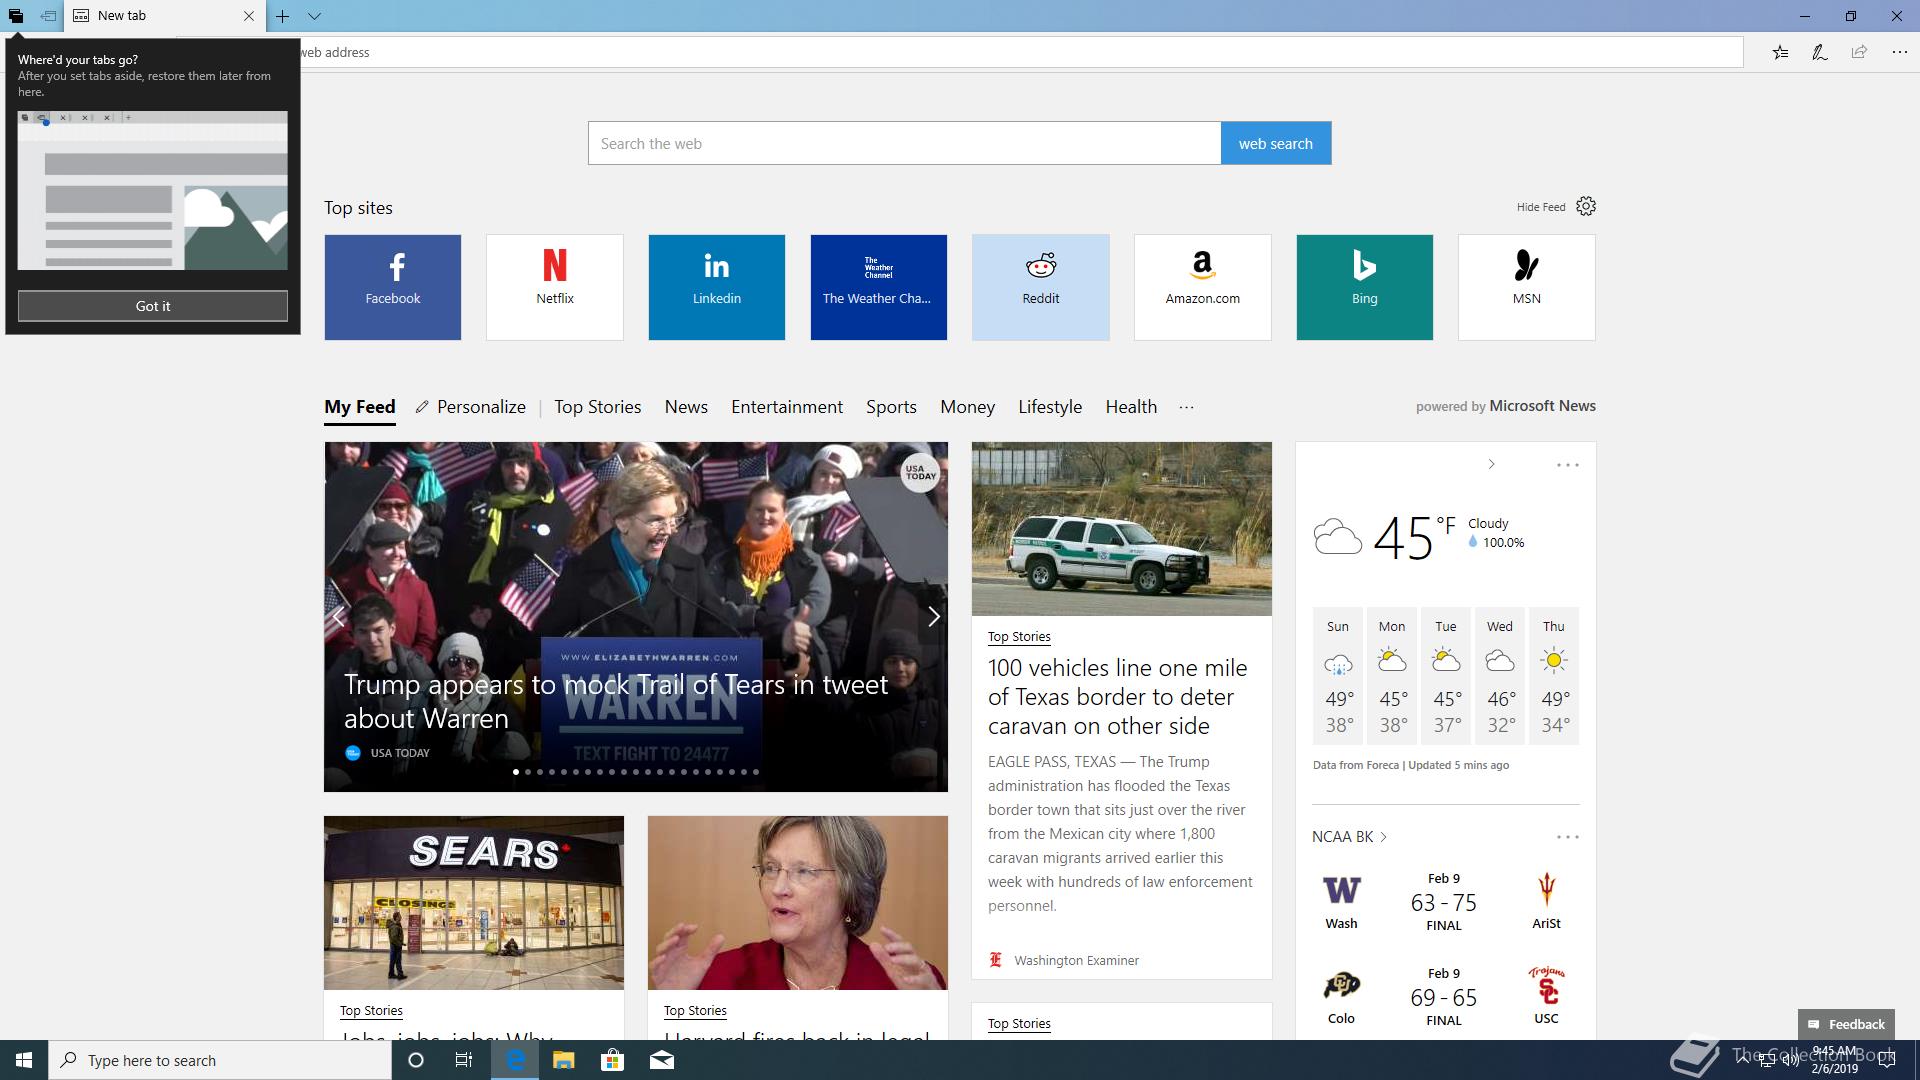Select the first carousel dot indicator
The height and width of the screenshot is (1080, 1920).
(x=516, y=772)
